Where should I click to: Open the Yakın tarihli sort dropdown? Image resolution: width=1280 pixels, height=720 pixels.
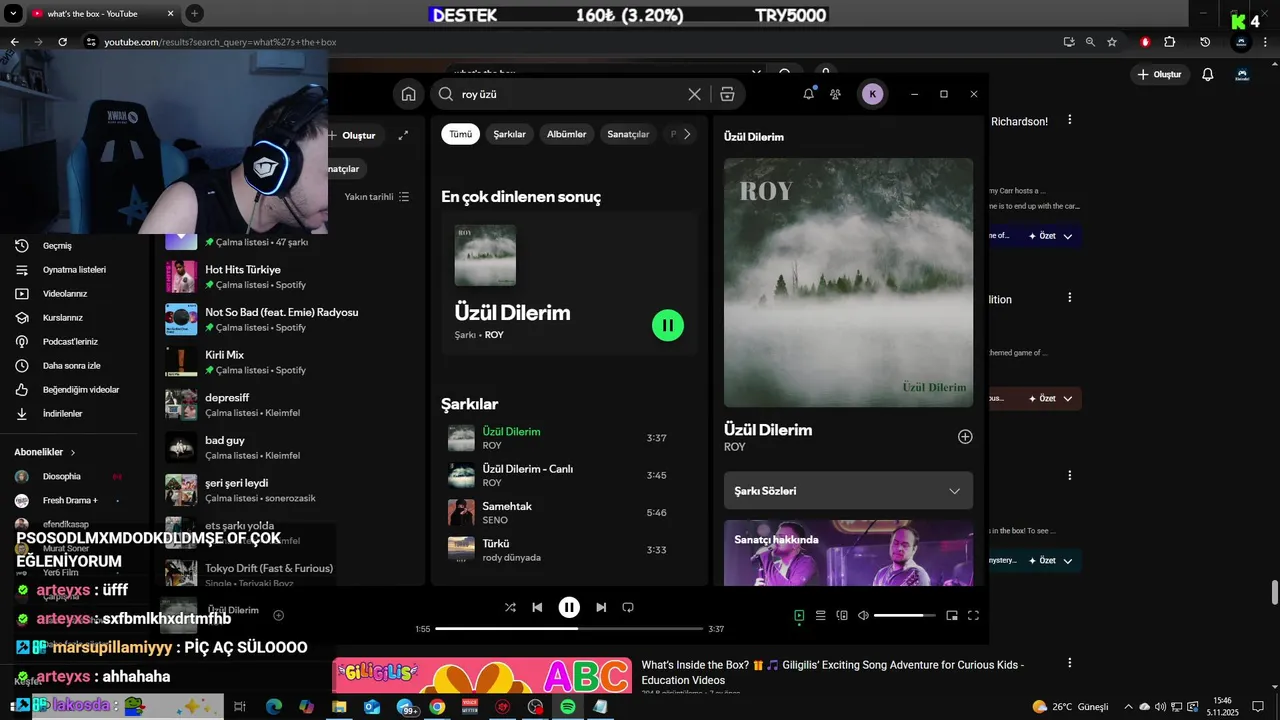(x=377, y=197)
